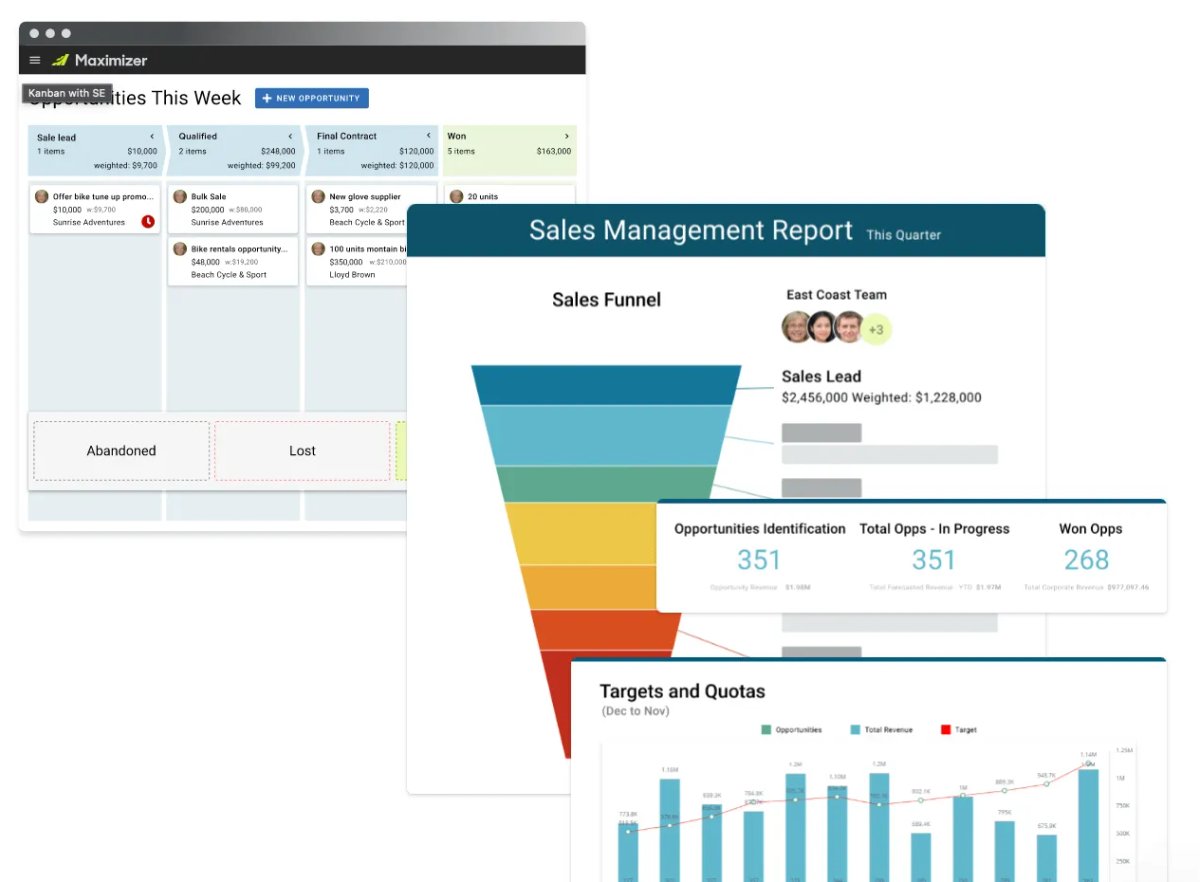Screen dimensions: 1200x882
Task: Click the Sale lead column header
Action: pyautogui.click(x=95, y=150)
